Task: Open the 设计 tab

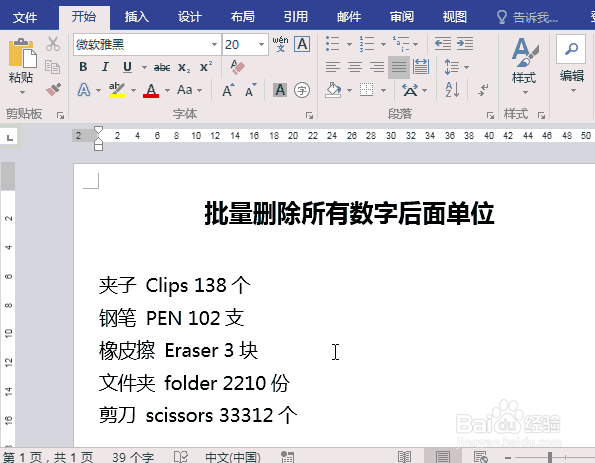Action: pyautogui.click(x=190, y=17)
